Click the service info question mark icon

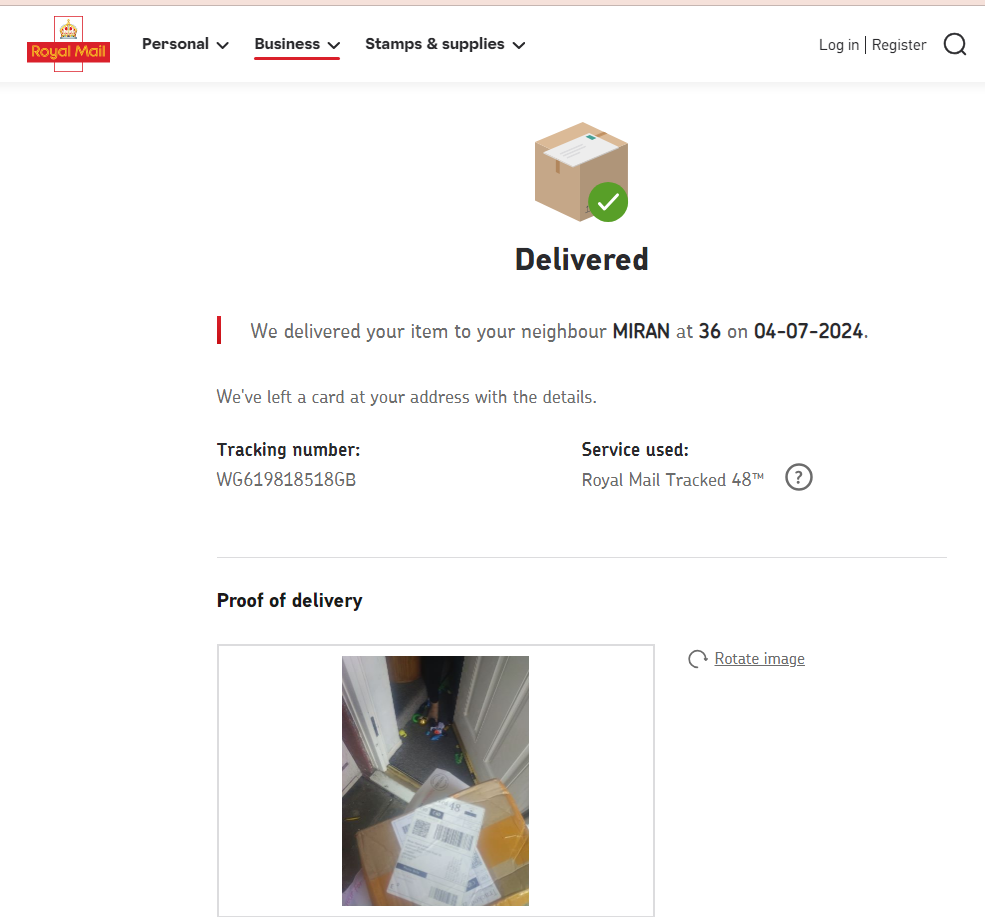point(798,478)
